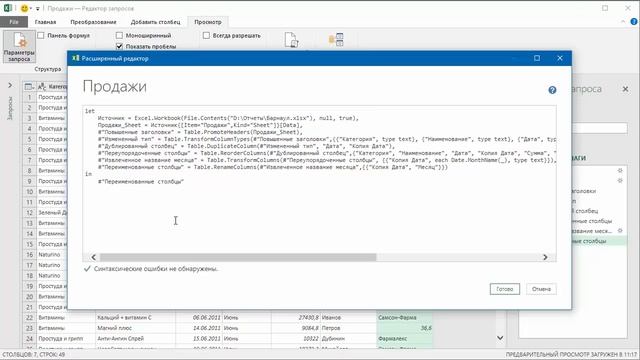Click the right arrow of code scrollbar
This screenshot has width=640, height=360.
tap(545, 257)
